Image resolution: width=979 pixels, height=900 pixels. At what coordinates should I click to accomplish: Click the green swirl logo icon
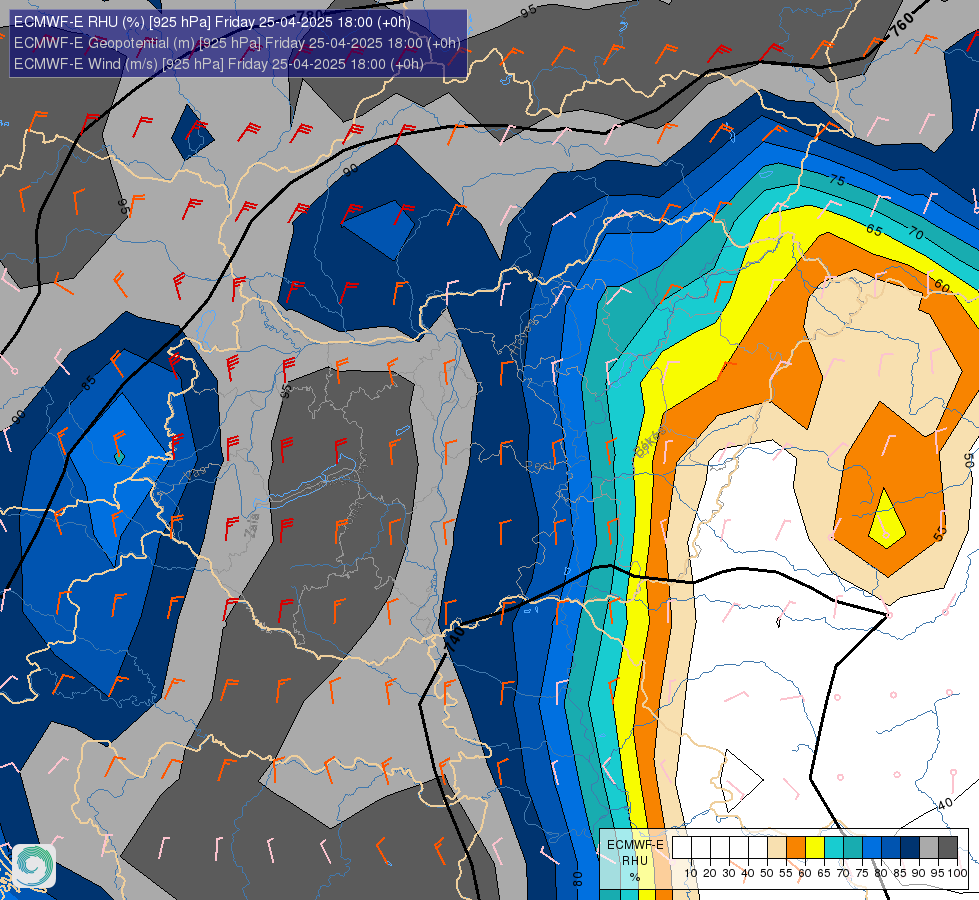tap(34, 865)
